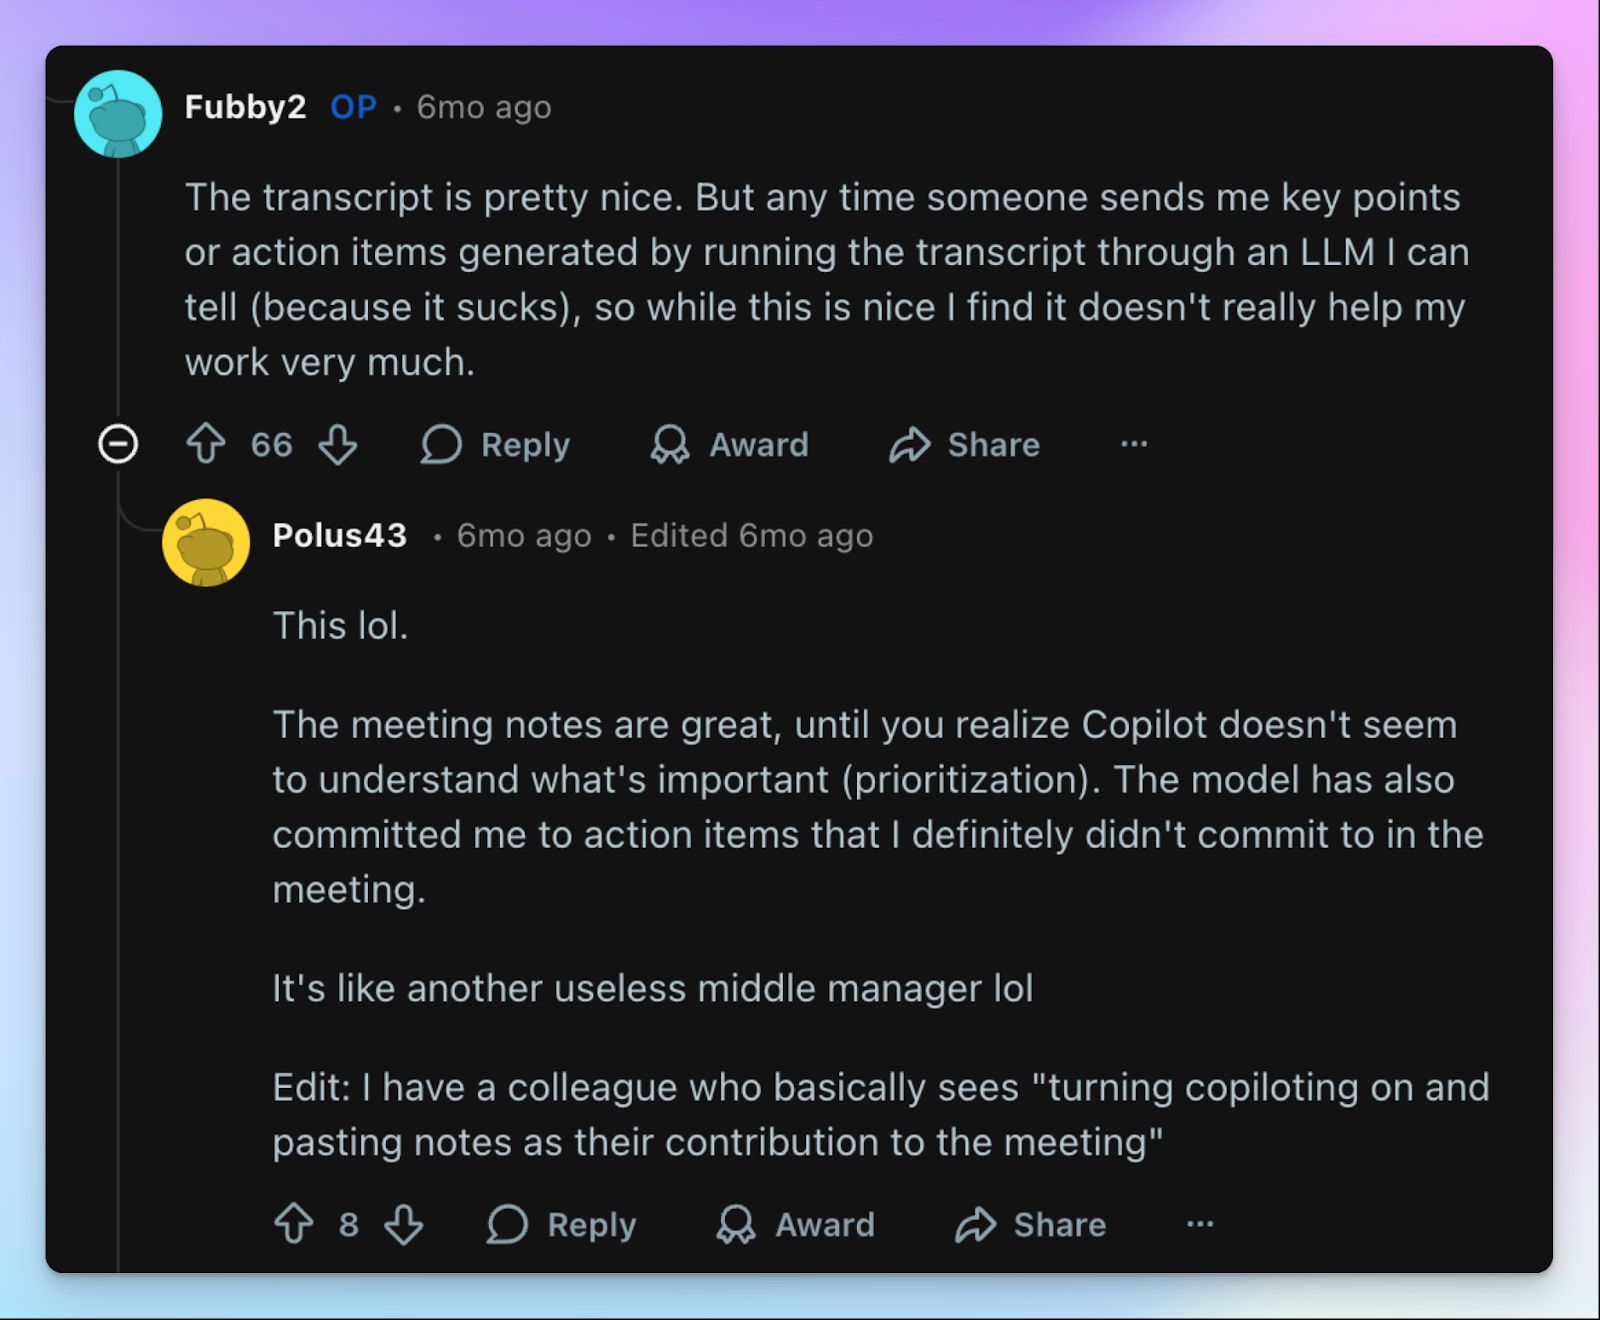This screenshot has height=1320, width=1600.
Task: Click the OP badge next to Fubby2
Action: (353, 108)
